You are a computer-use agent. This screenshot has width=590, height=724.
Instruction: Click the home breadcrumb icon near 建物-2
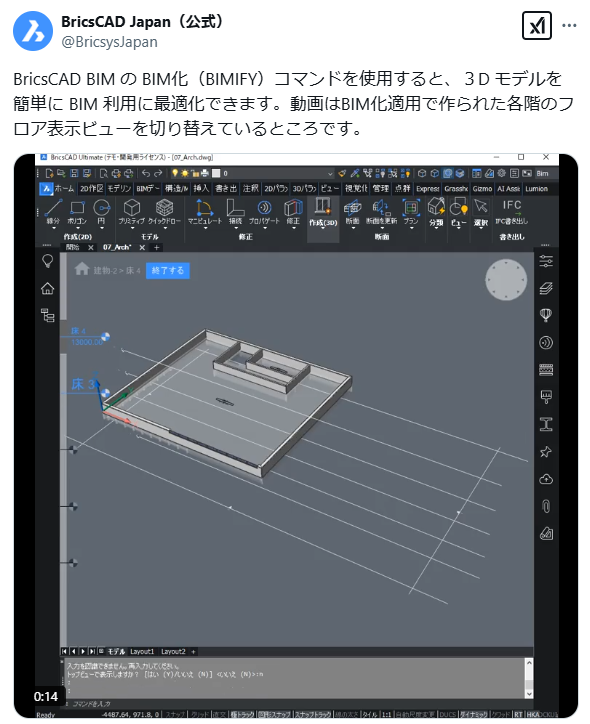pos(82,269)
